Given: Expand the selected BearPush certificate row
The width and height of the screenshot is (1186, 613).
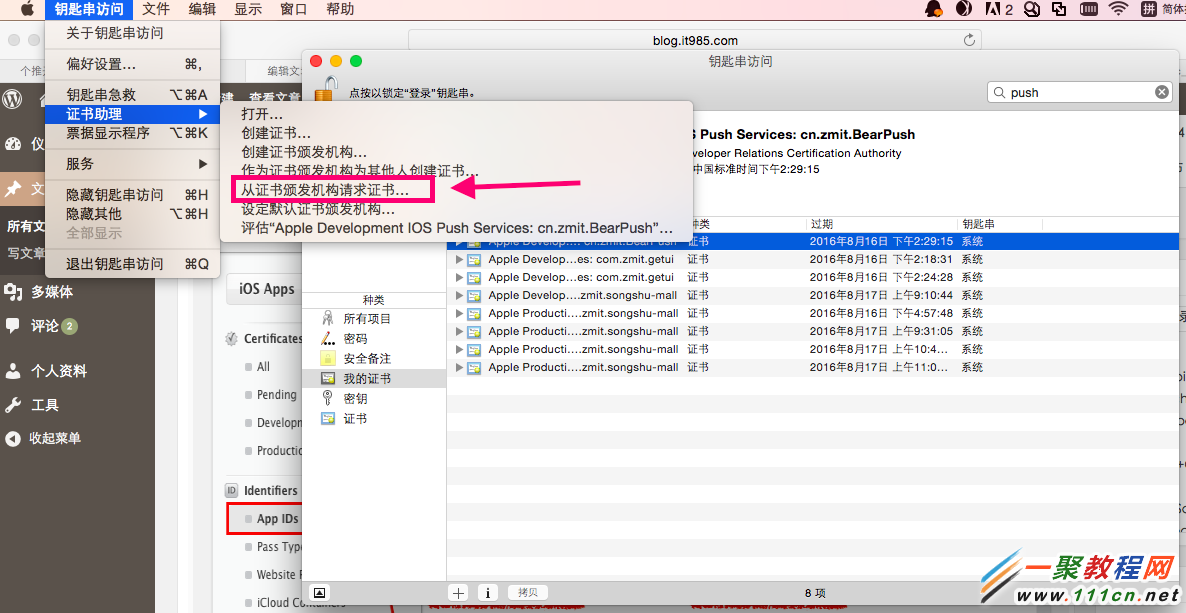Looking at the screenshot, I should [x=458, y=241].
